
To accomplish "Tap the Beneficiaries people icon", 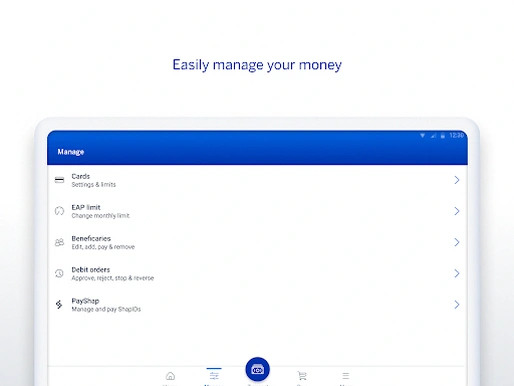I will click(x=59, y=242).
